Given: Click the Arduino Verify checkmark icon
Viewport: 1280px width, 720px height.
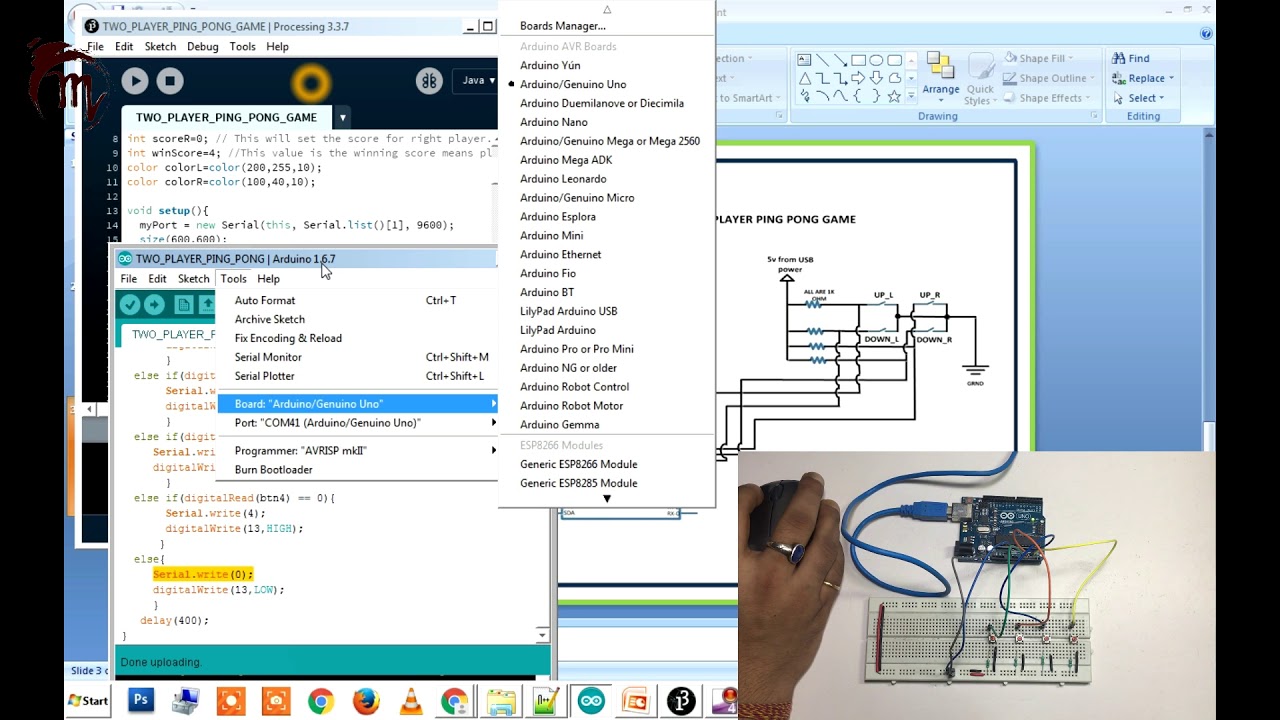Looking at the screenshot, I should pos(130,305).
